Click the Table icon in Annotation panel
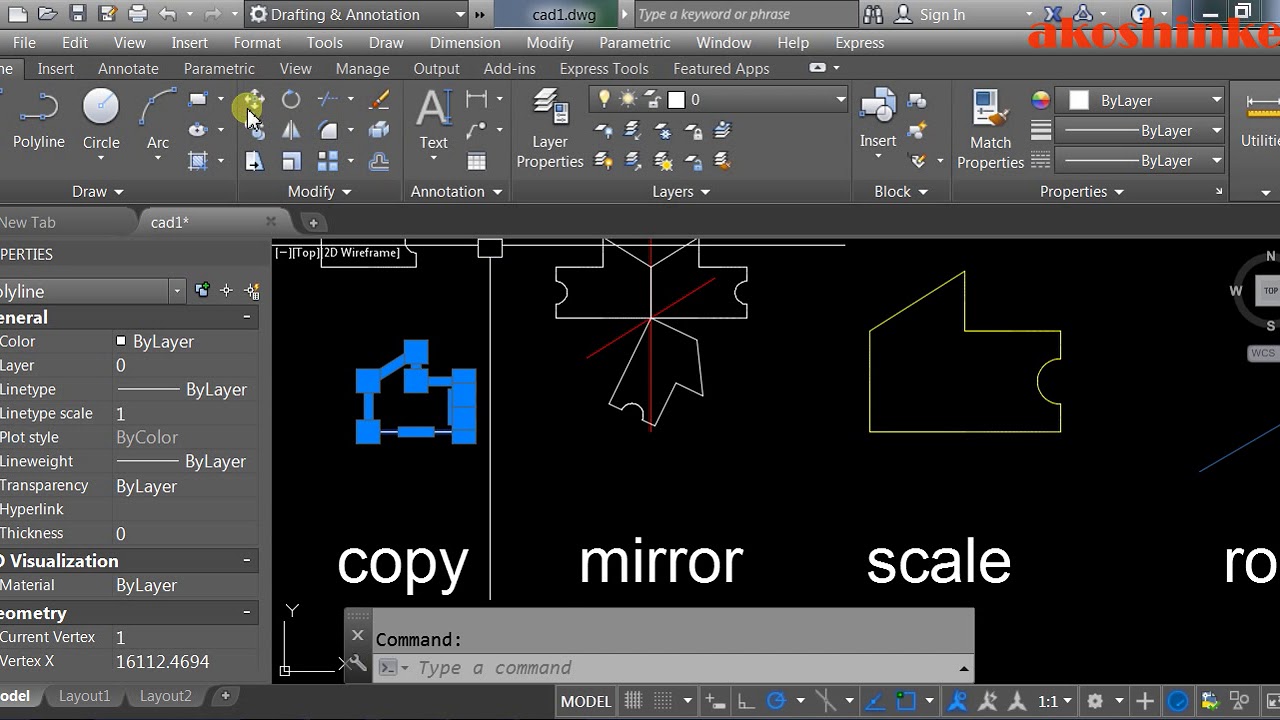 point(477,161)
